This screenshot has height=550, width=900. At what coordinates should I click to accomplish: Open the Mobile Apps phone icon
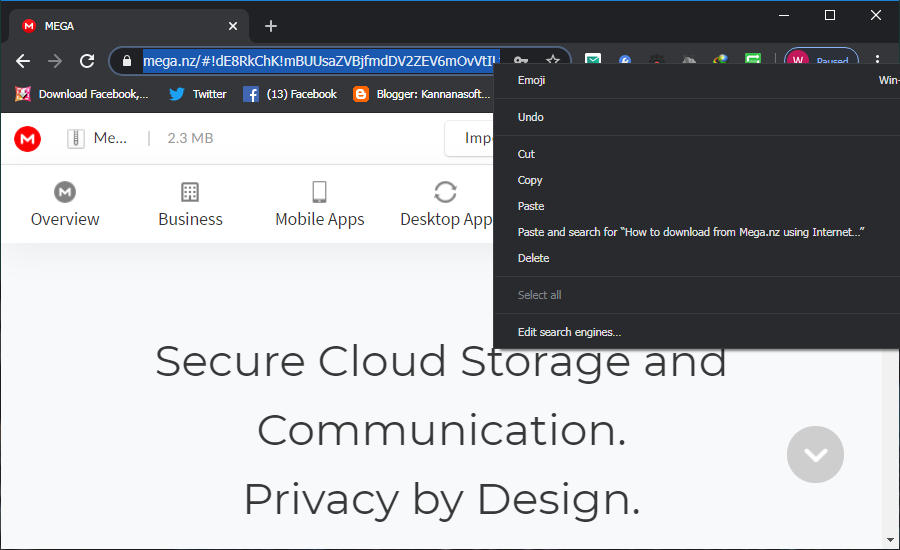pos(319,192)
